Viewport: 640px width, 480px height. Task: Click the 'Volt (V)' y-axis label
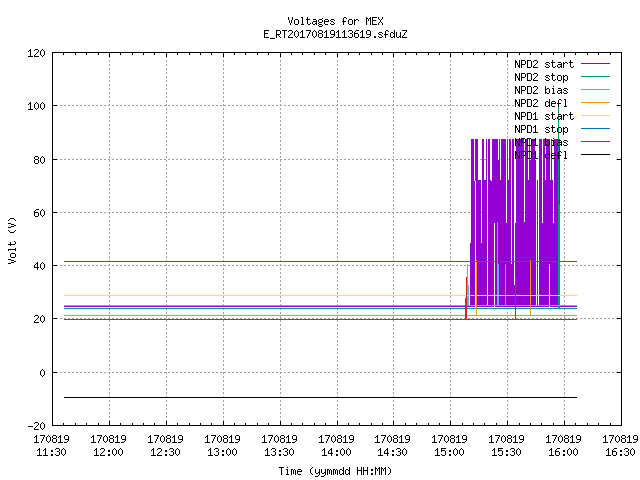(x=12, y=240)
